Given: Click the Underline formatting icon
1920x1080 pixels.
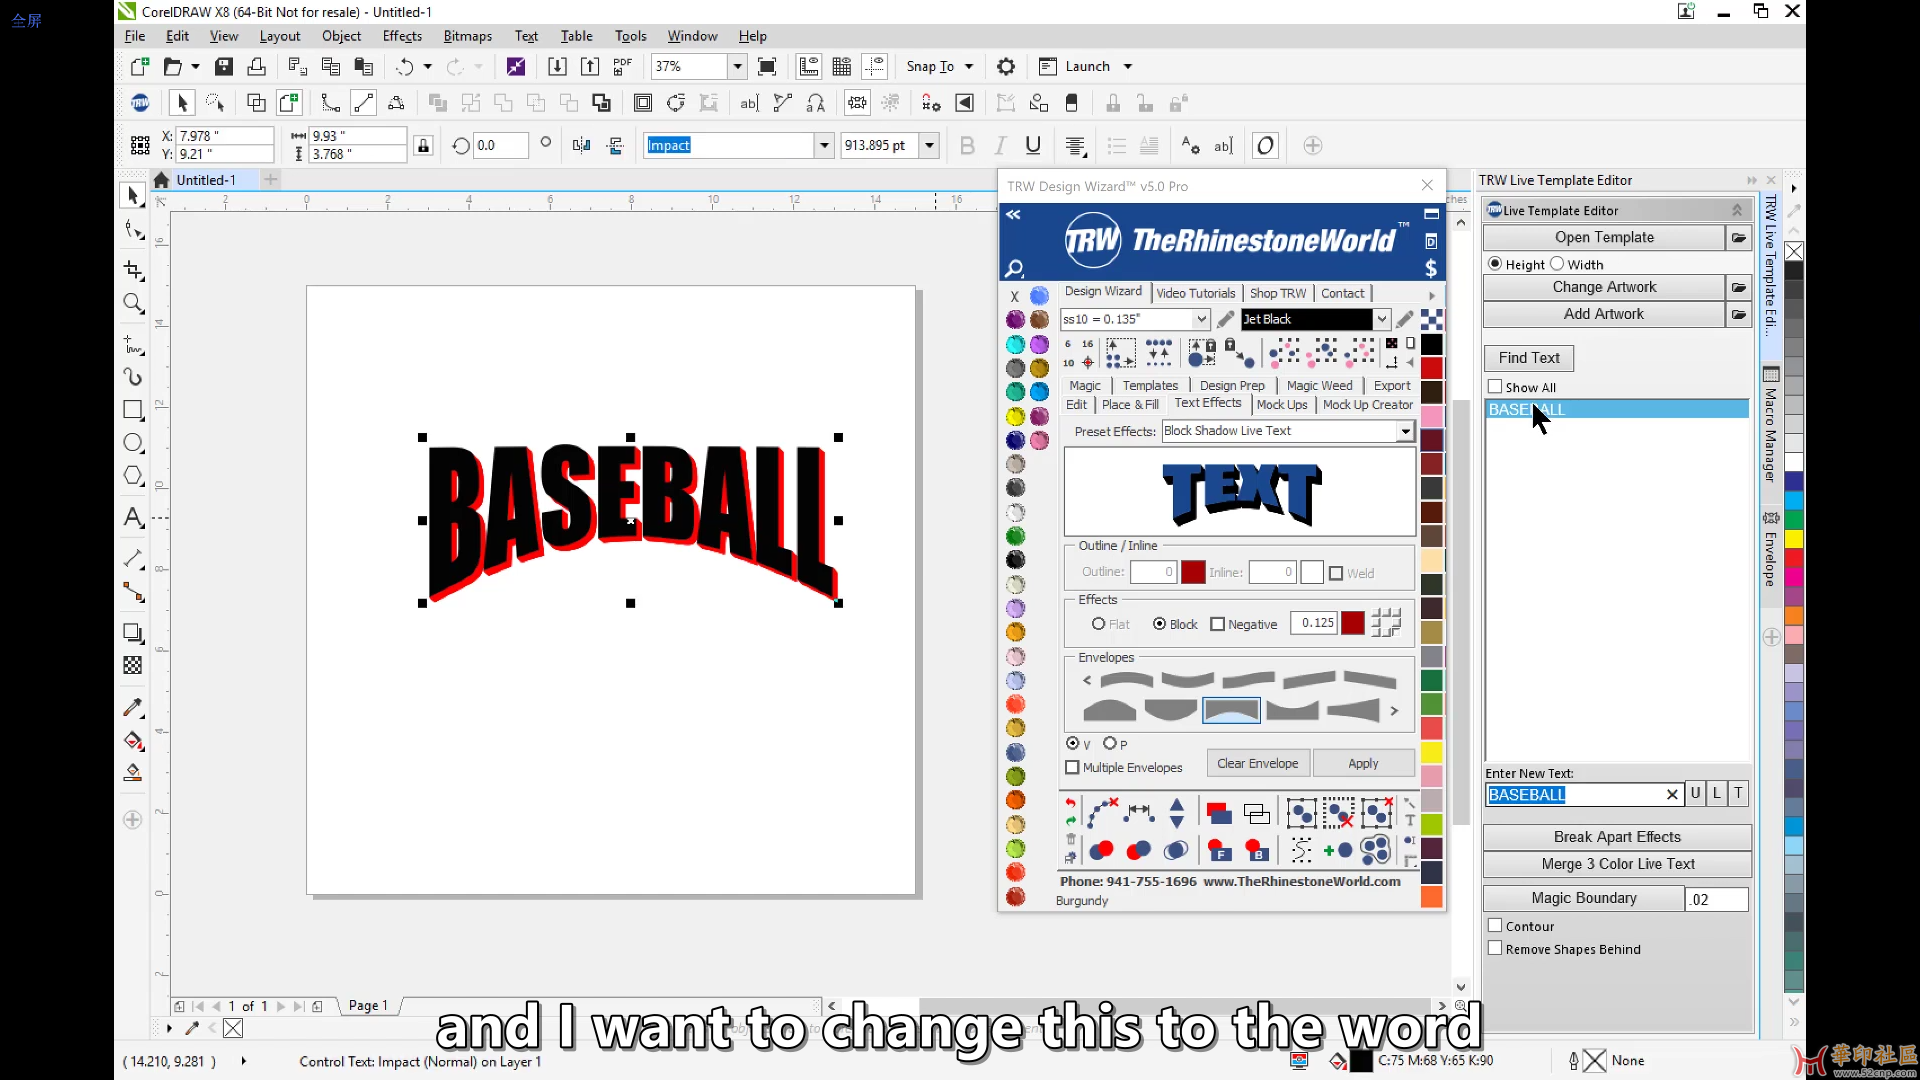Looking at the screenshot, I should click(1033, 146).
